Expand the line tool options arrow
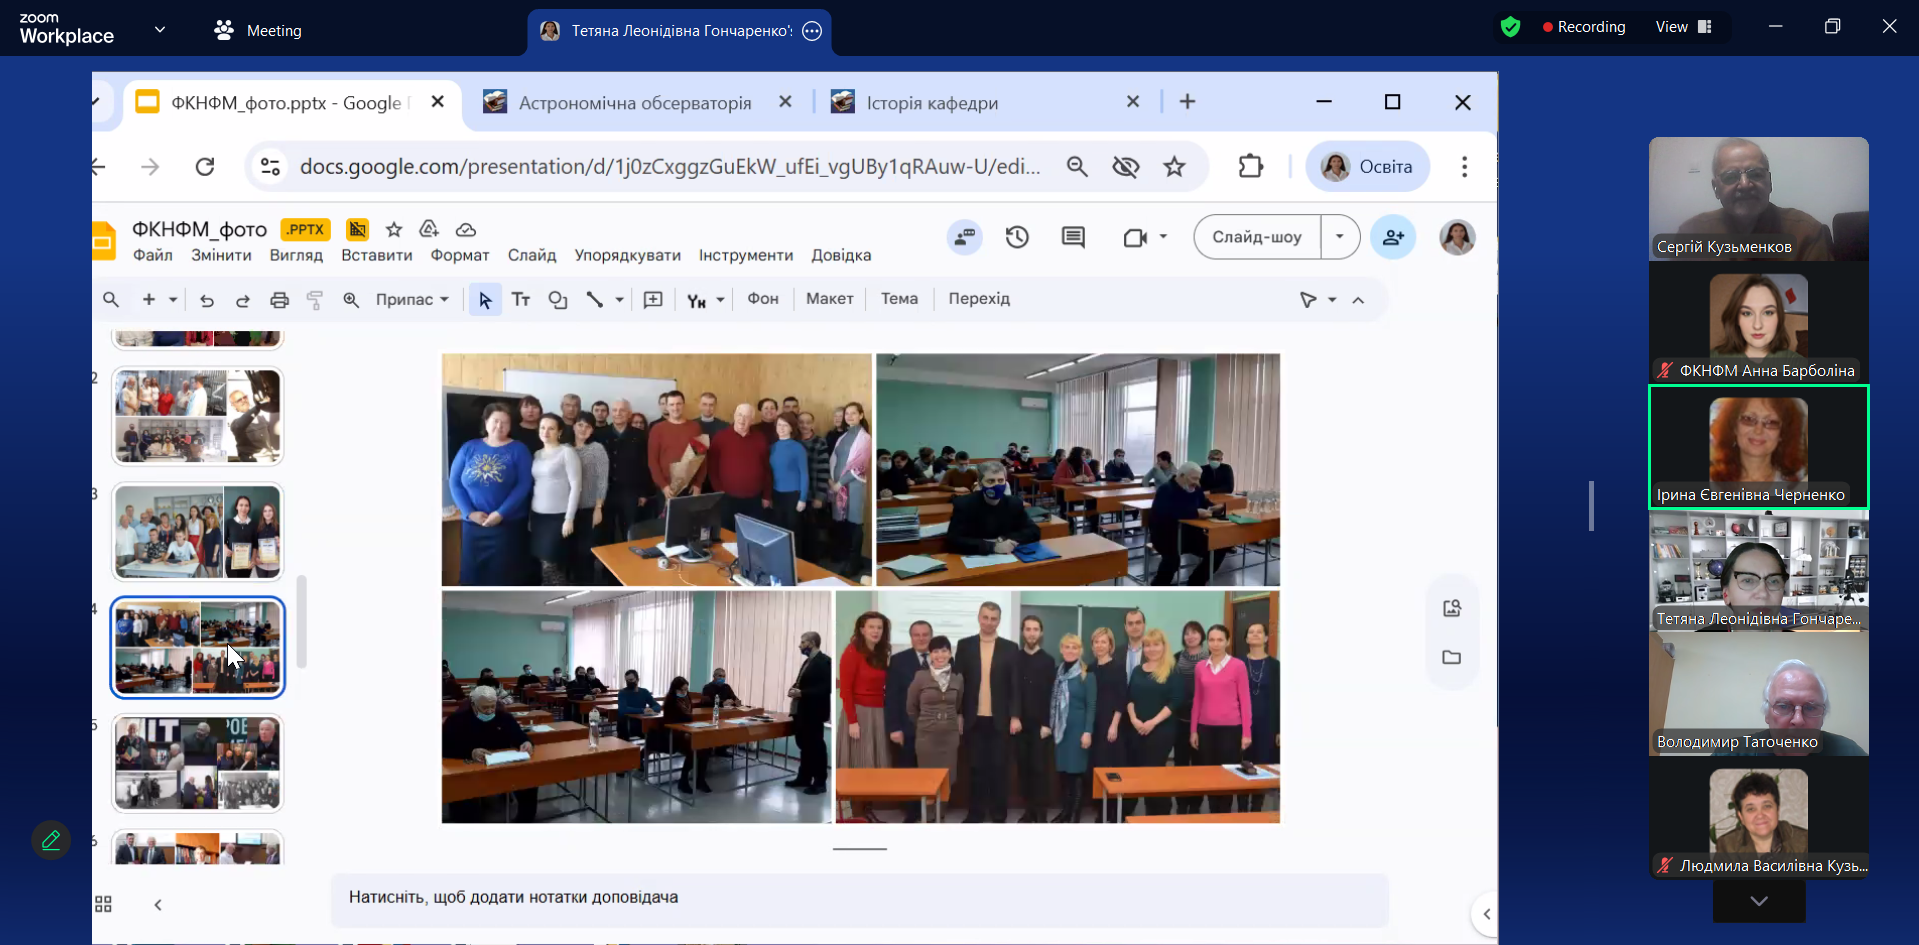The width and height of the screenshot is (1919, 945). click(619, 300)
